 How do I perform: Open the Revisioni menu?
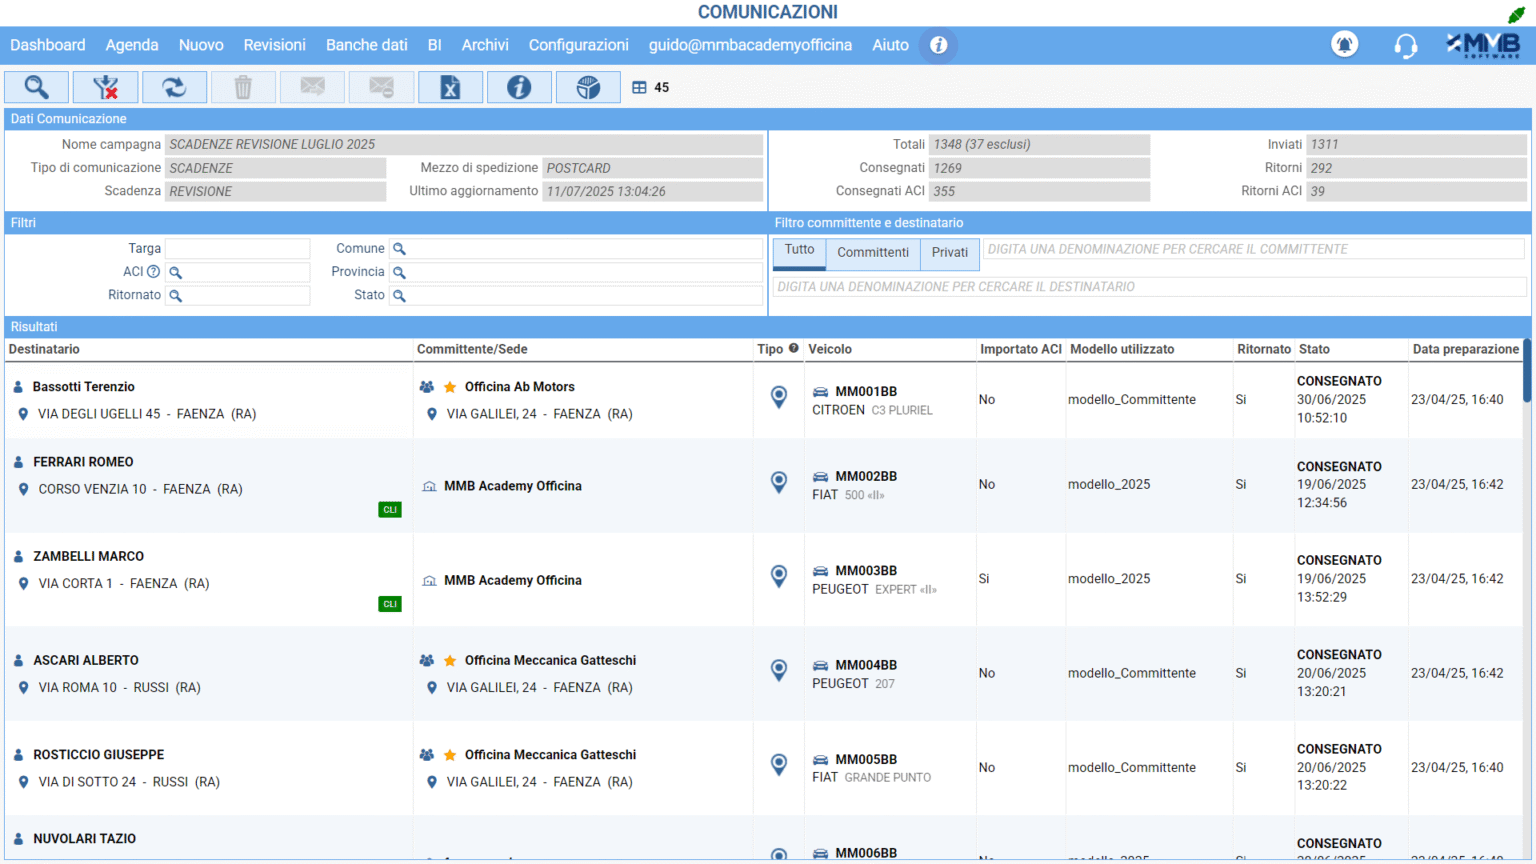click(x=274, y=45)
